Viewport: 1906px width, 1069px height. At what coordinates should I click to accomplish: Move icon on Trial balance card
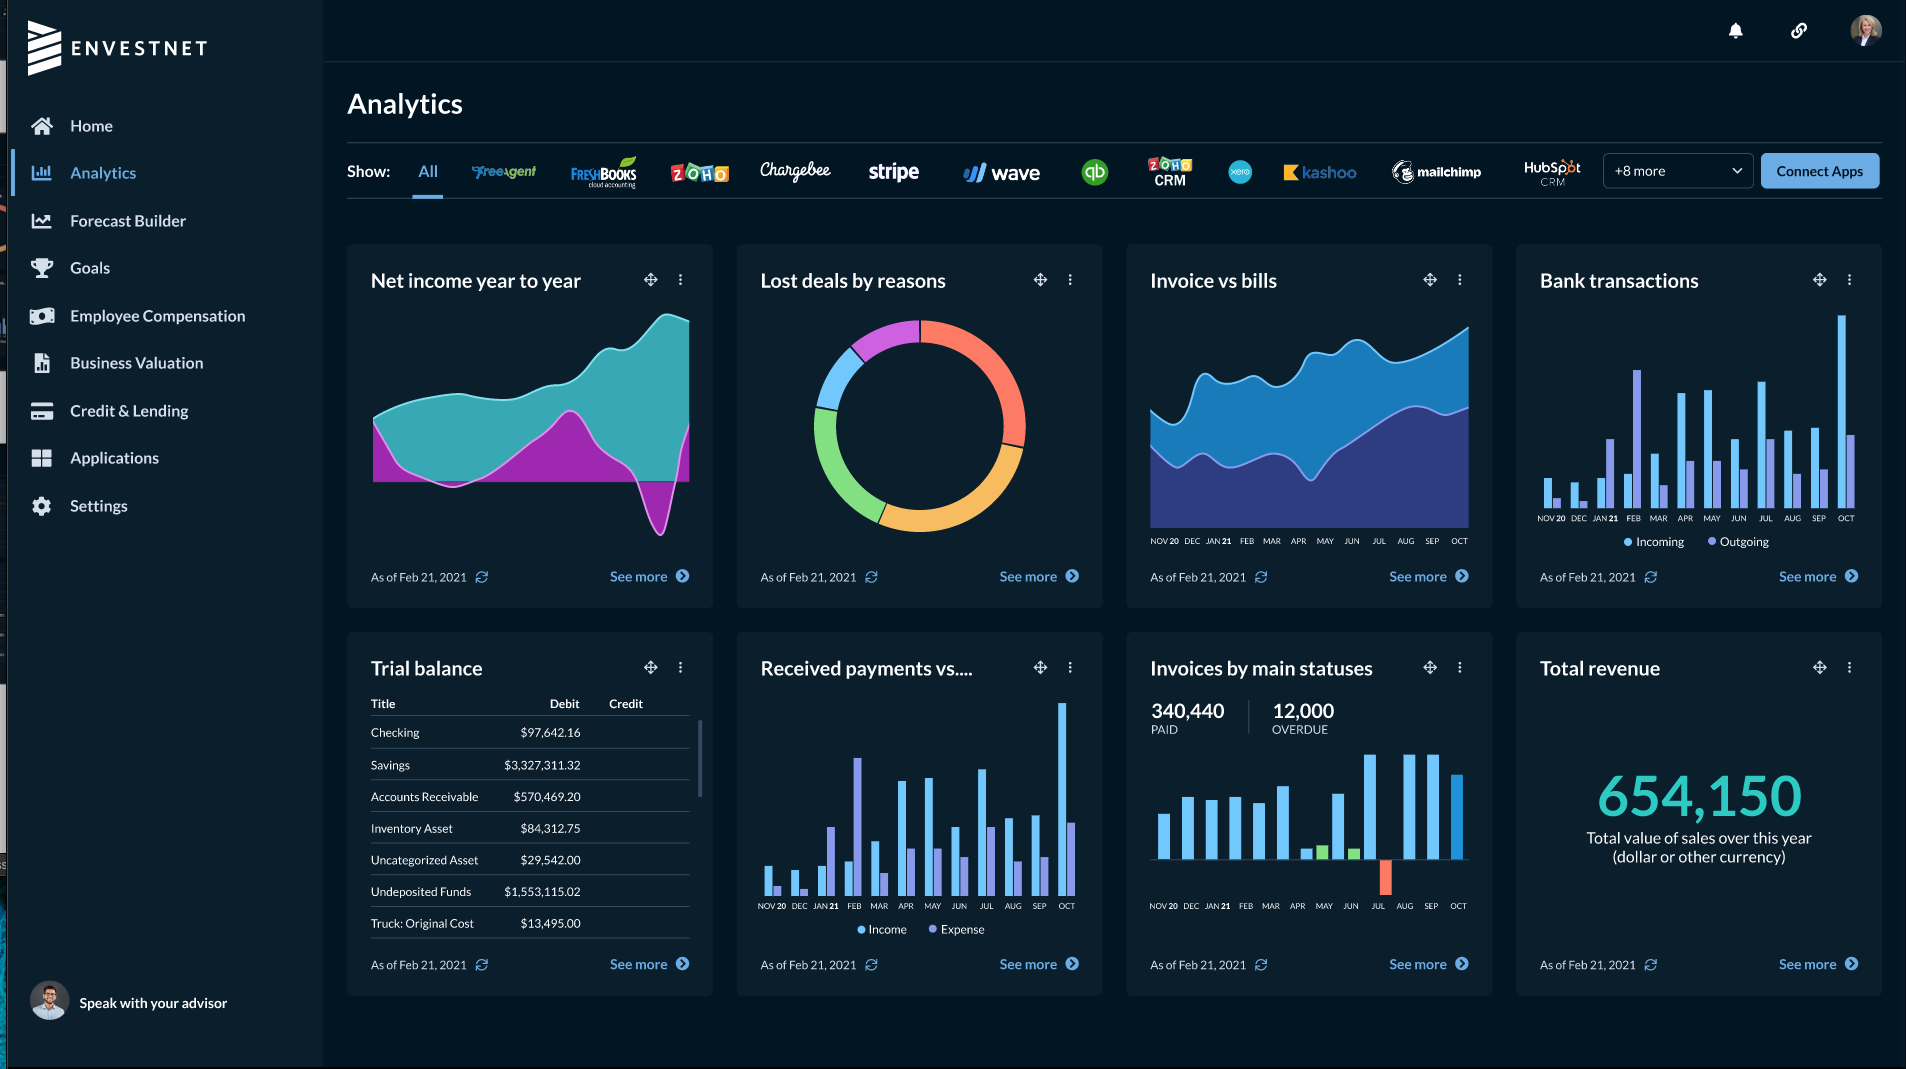click(651, 667)
